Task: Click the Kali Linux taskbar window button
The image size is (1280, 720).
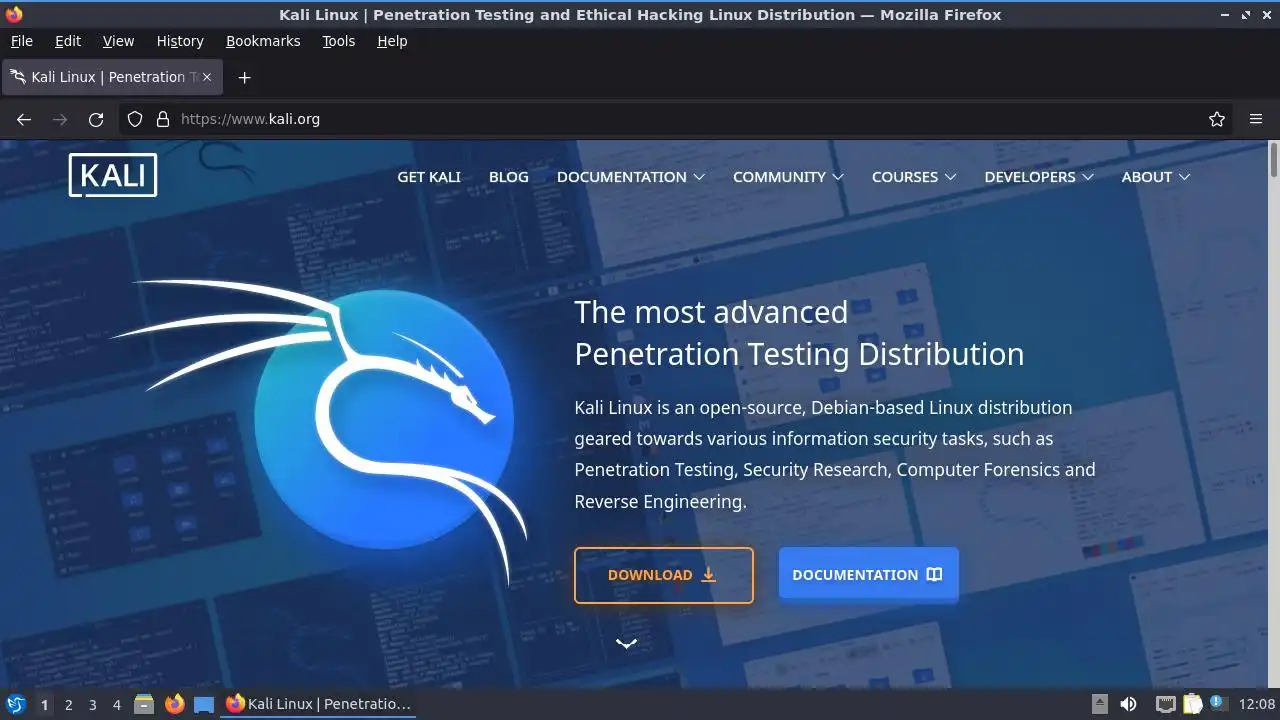Action: tap(319, 704)
